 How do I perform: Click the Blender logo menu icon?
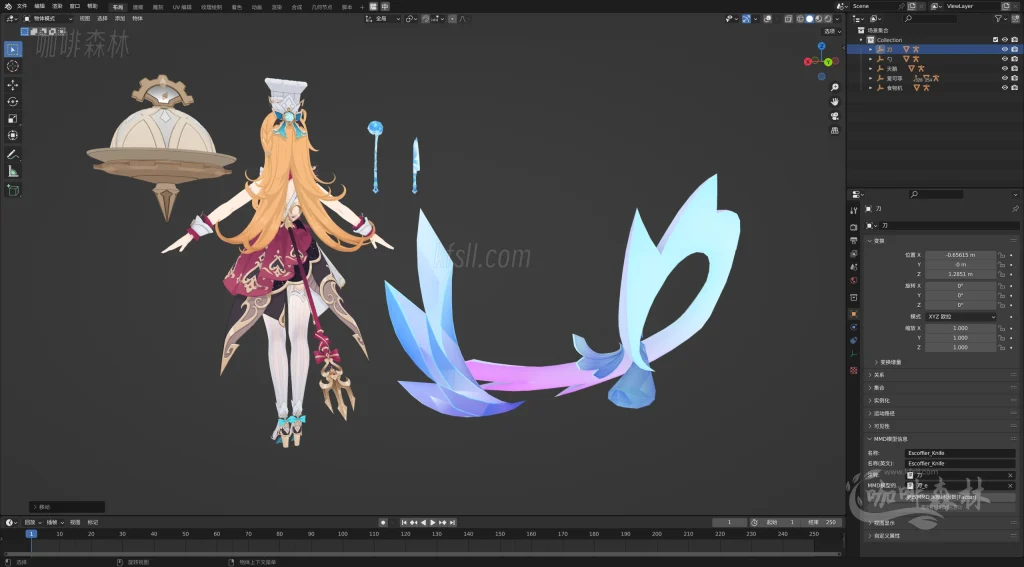[x=8, y=7]
